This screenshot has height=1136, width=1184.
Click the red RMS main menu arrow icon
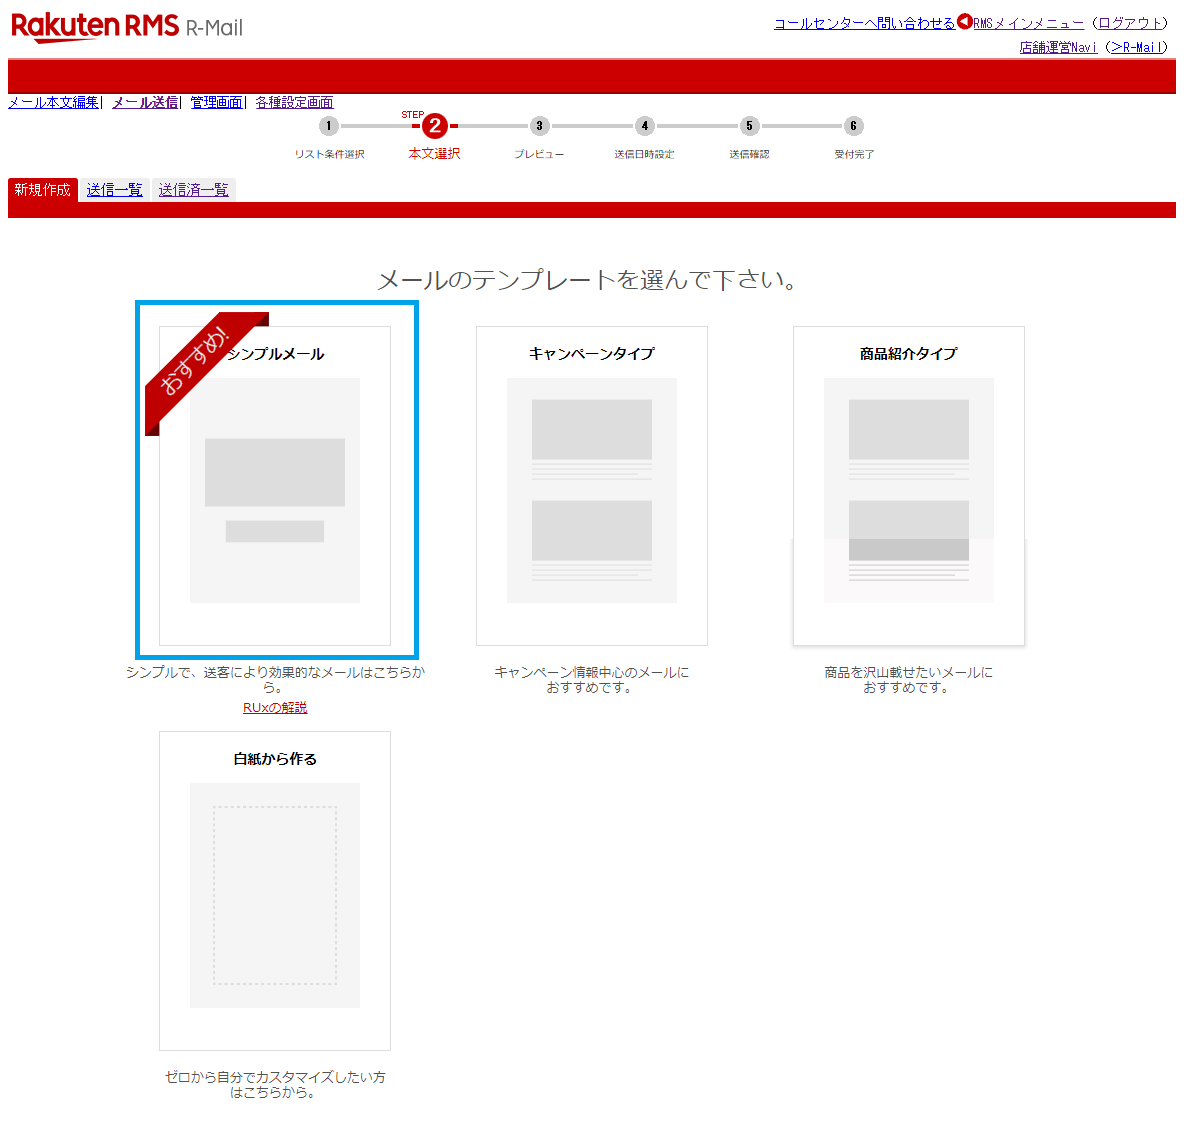964,21
